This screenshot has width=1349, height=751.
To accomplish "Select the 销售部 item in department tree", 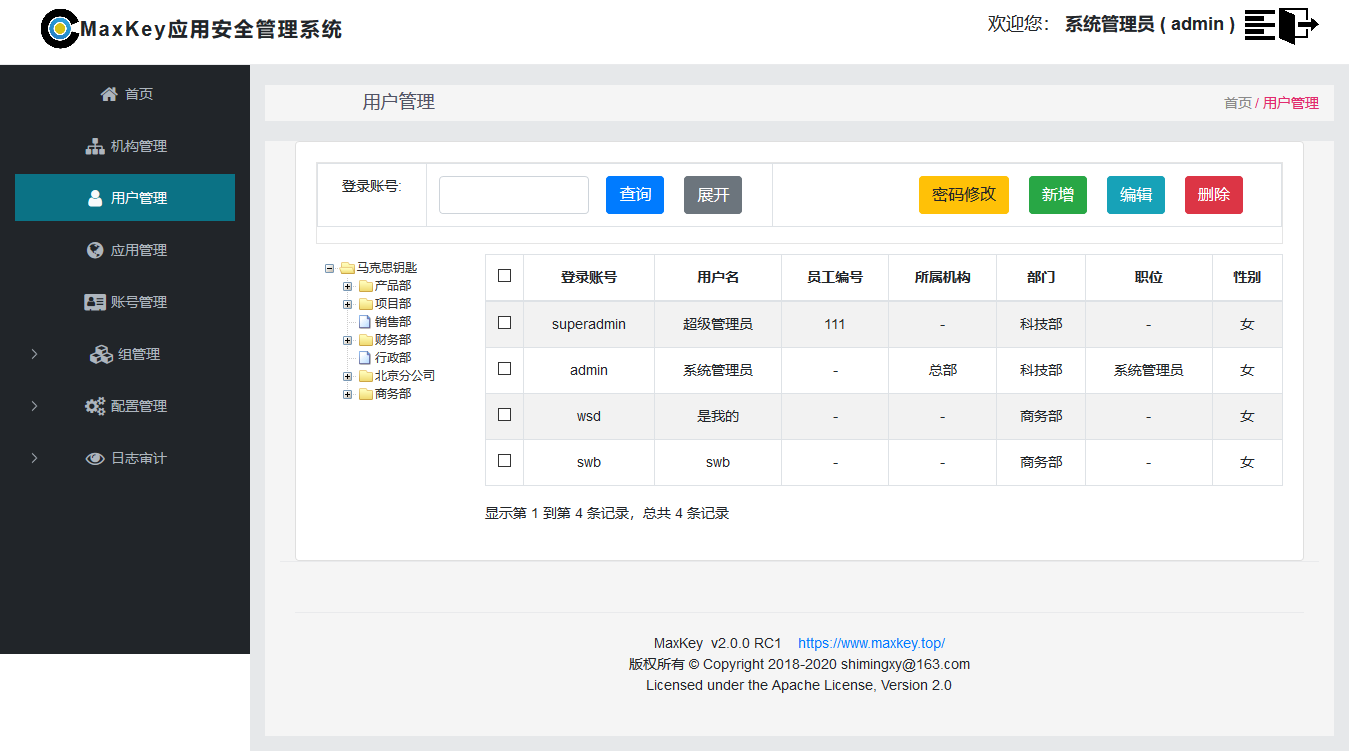I will coord(392,322).
